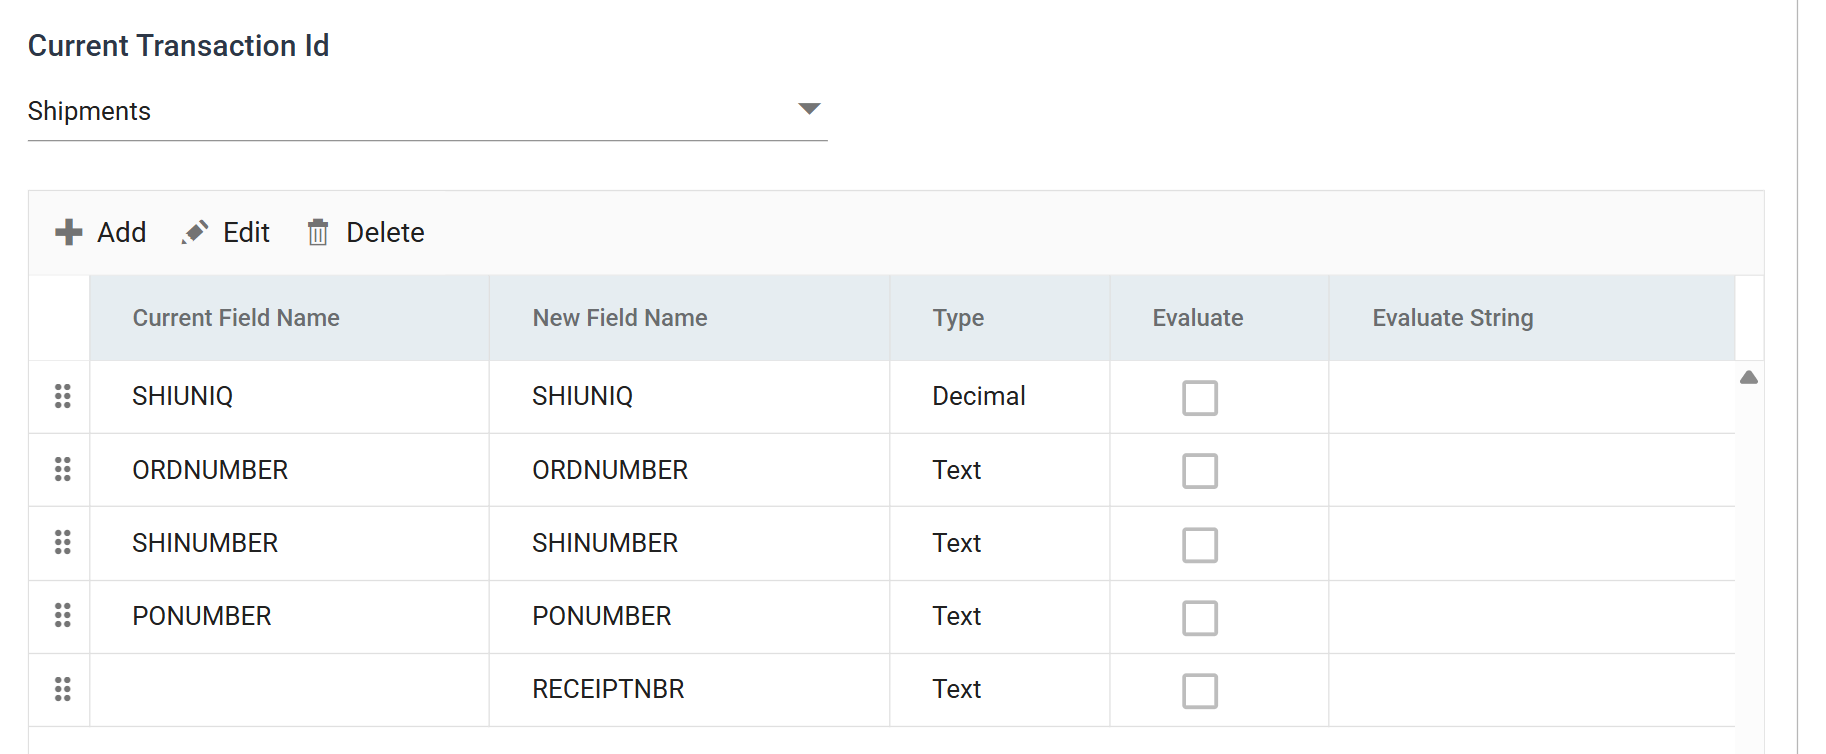Viewport: 1826px width, 754px height.
Task: Click the SHIUNIQ new field name cell
Action: tap(690, 397)
